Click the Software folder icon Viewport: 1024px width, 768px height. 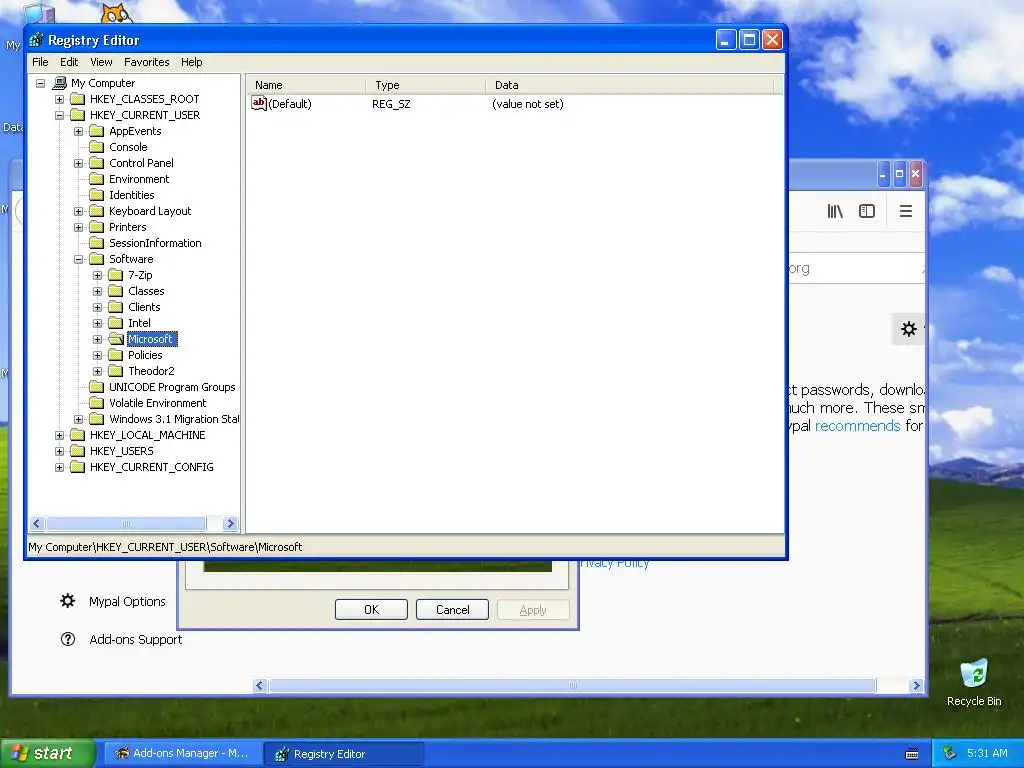pos(97,259)
